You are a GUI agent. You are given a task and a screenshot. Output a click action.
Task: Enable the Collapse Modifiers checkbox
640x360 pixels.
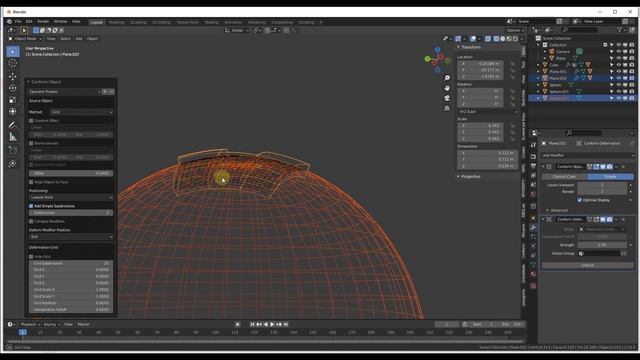tap(31, 221)
